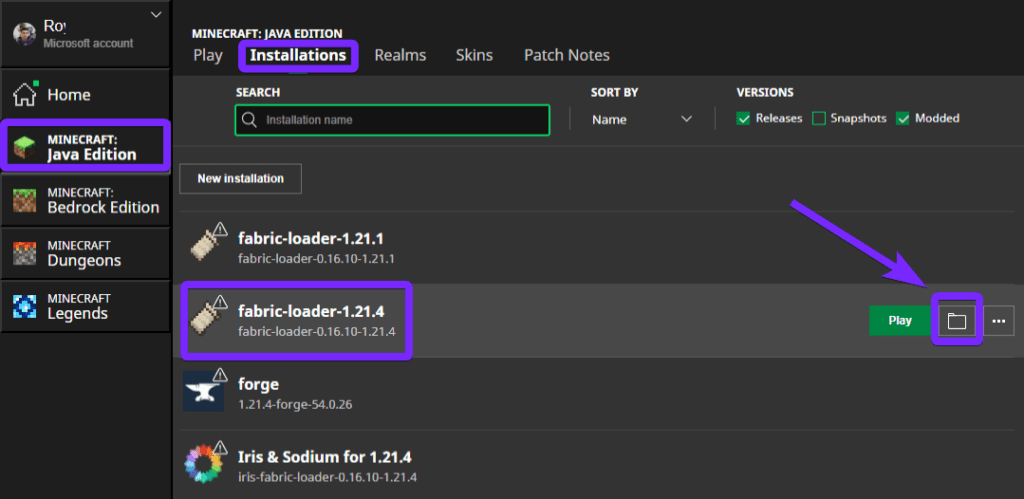This screenshot has width=1024, height=499.
Task: Focus the Installation name search field
Action: click(x=392, y=120)
